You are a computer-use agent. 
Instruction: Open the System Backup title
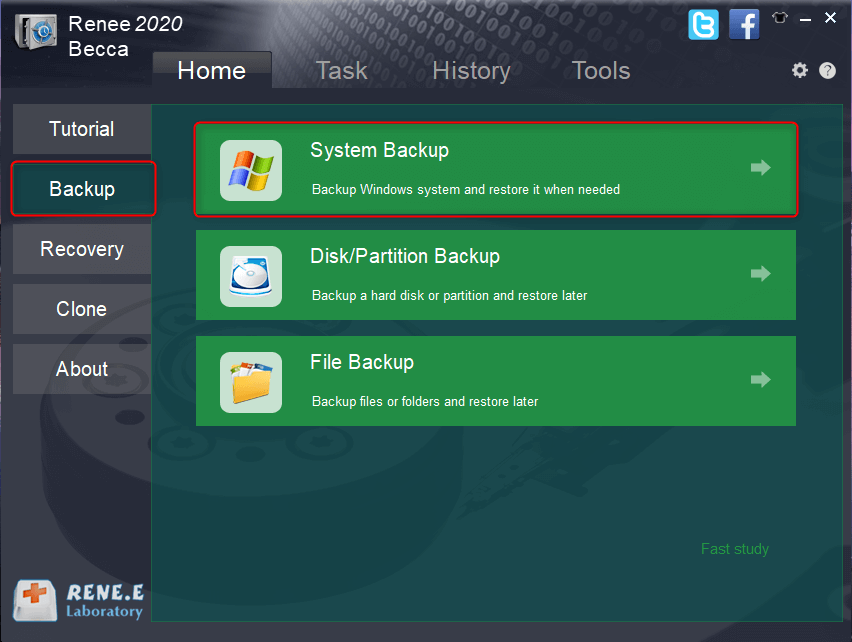pyautogui.click(x=379, y=150)
